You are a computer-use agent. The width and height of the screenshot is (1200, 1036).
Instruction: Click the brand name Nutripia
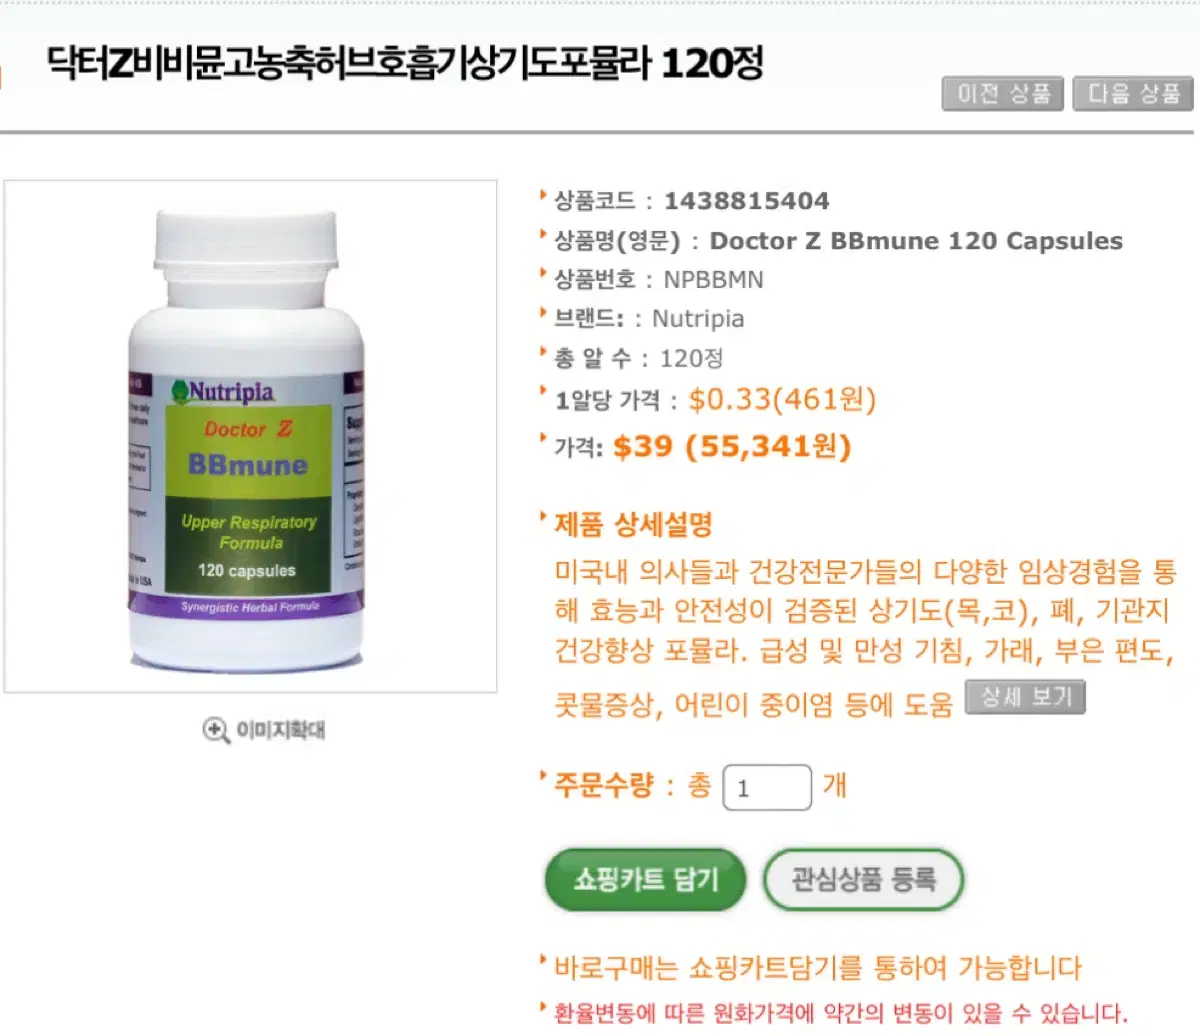tap(698, 319)
